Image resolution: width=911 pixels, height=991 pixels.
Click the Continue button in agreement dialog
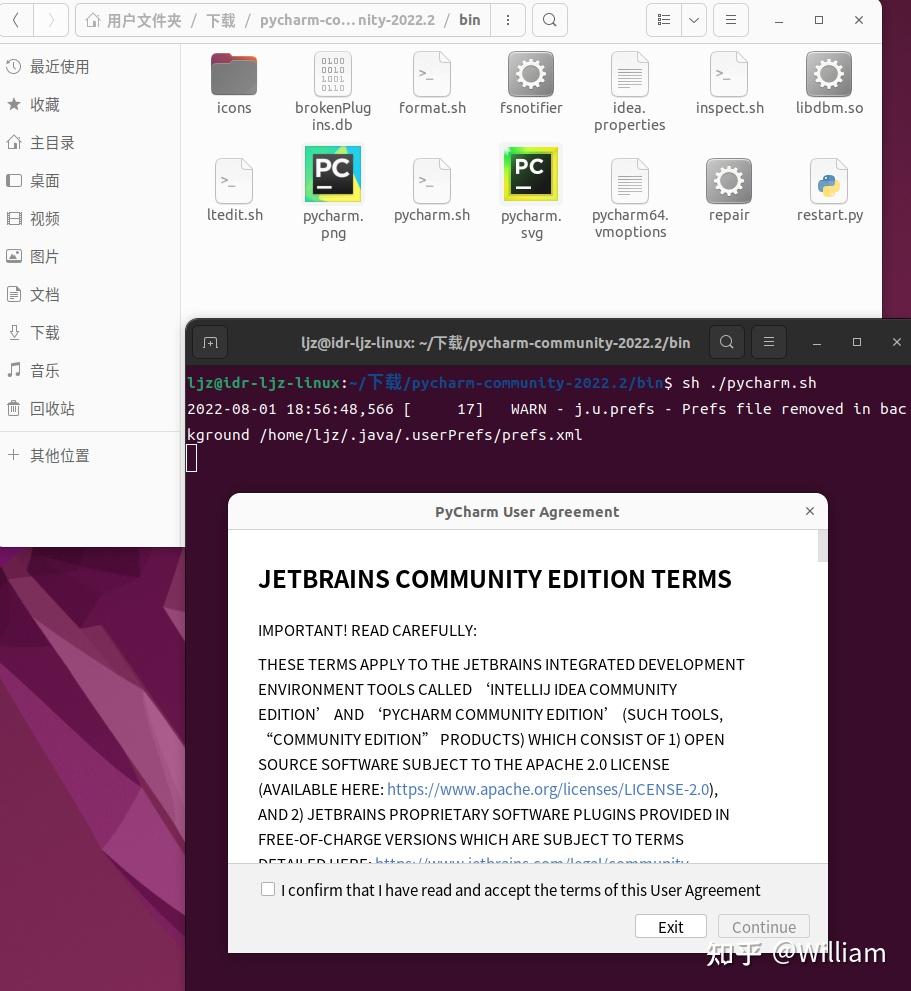pyautogui.click(x=764, y=927)
